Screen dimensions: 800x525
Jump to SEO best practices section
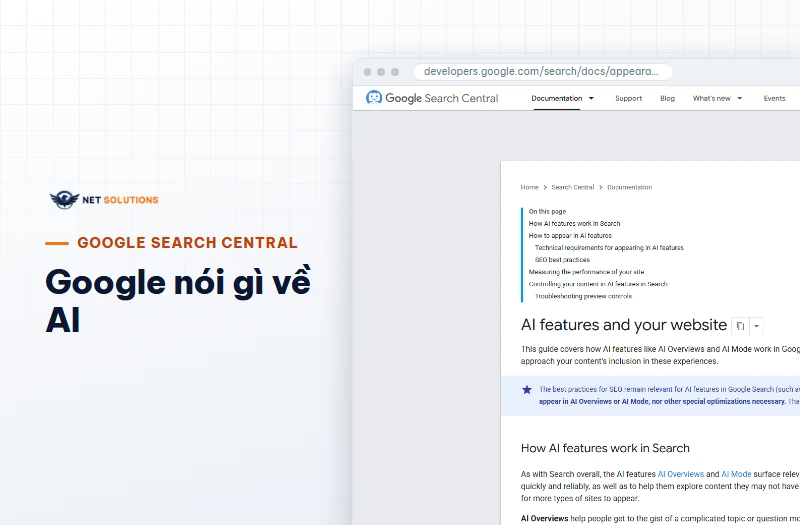[562, 260]
